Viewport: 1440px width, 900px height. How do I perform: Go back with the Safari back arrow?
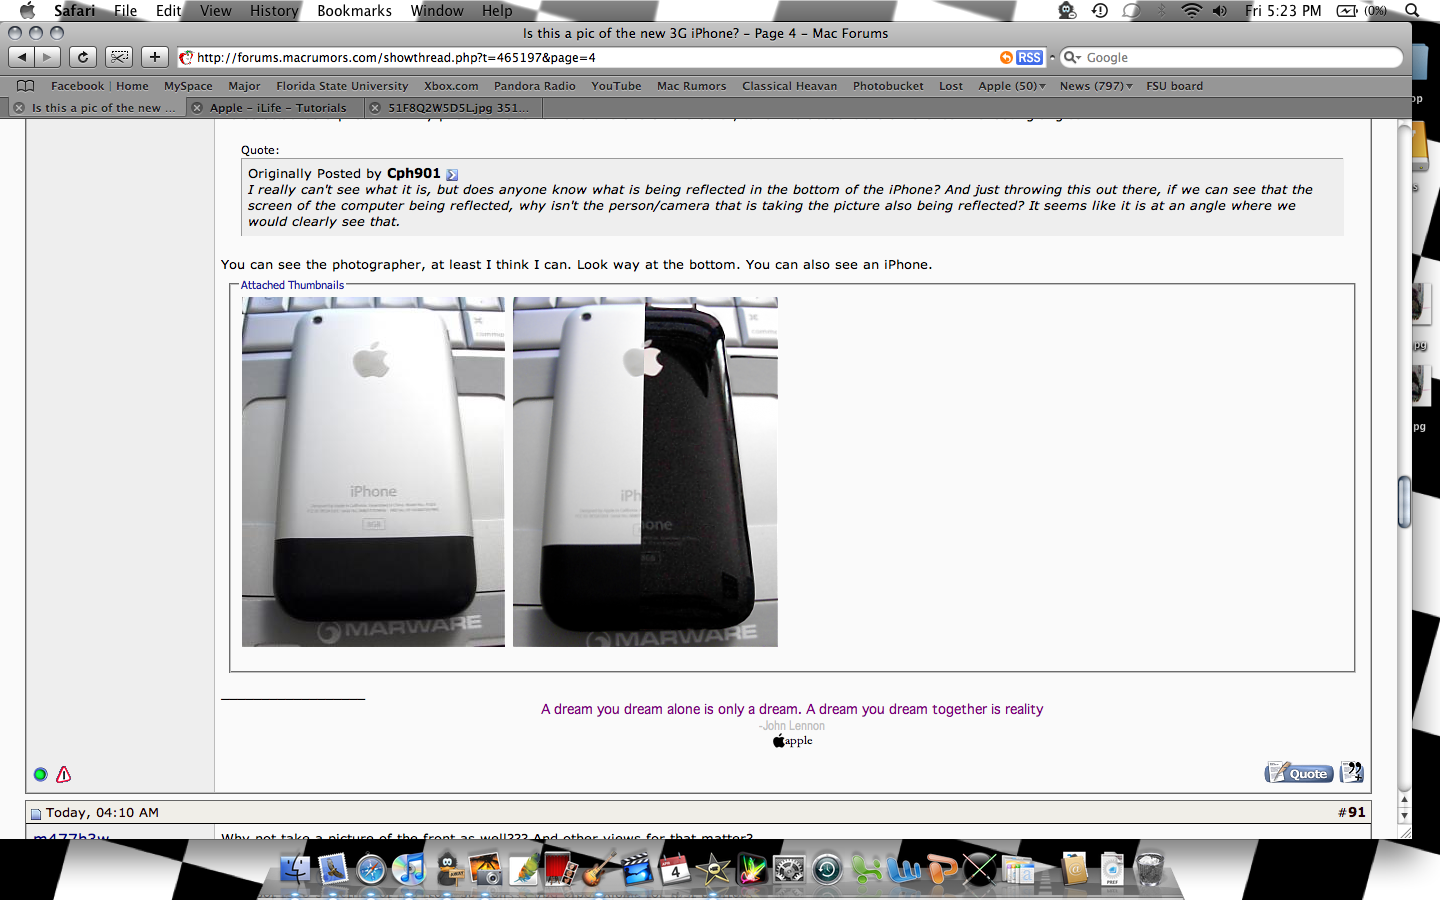pos(22,57)
